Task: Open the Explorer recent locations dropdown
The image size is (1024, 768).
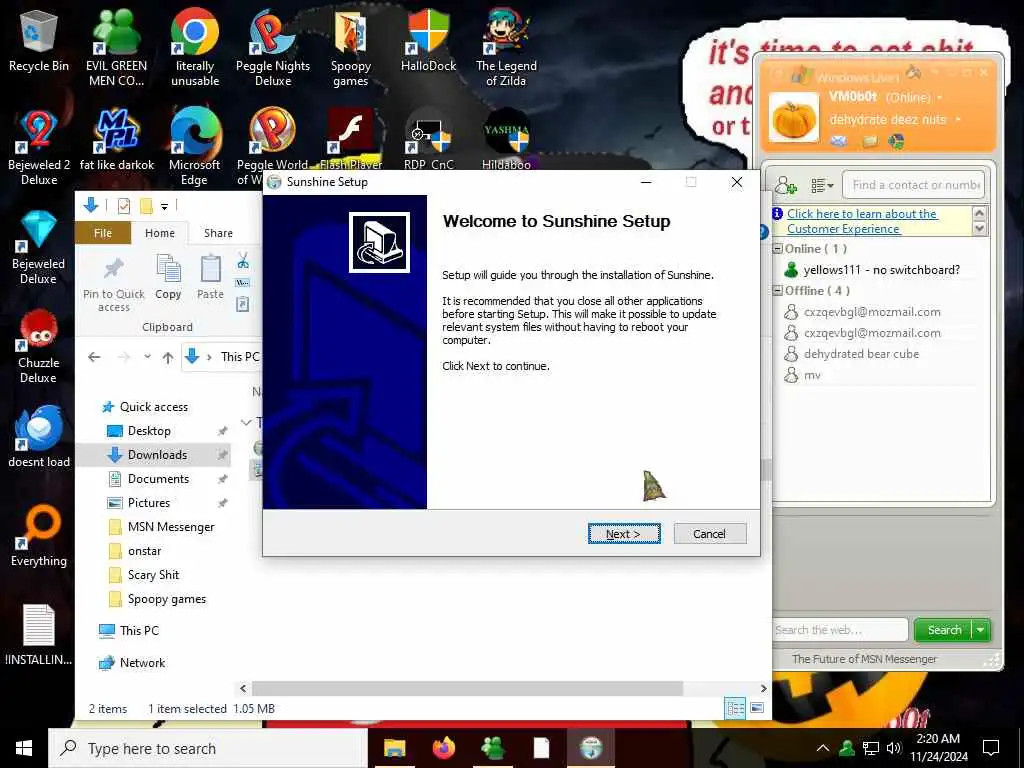Action: pos(148,357)
